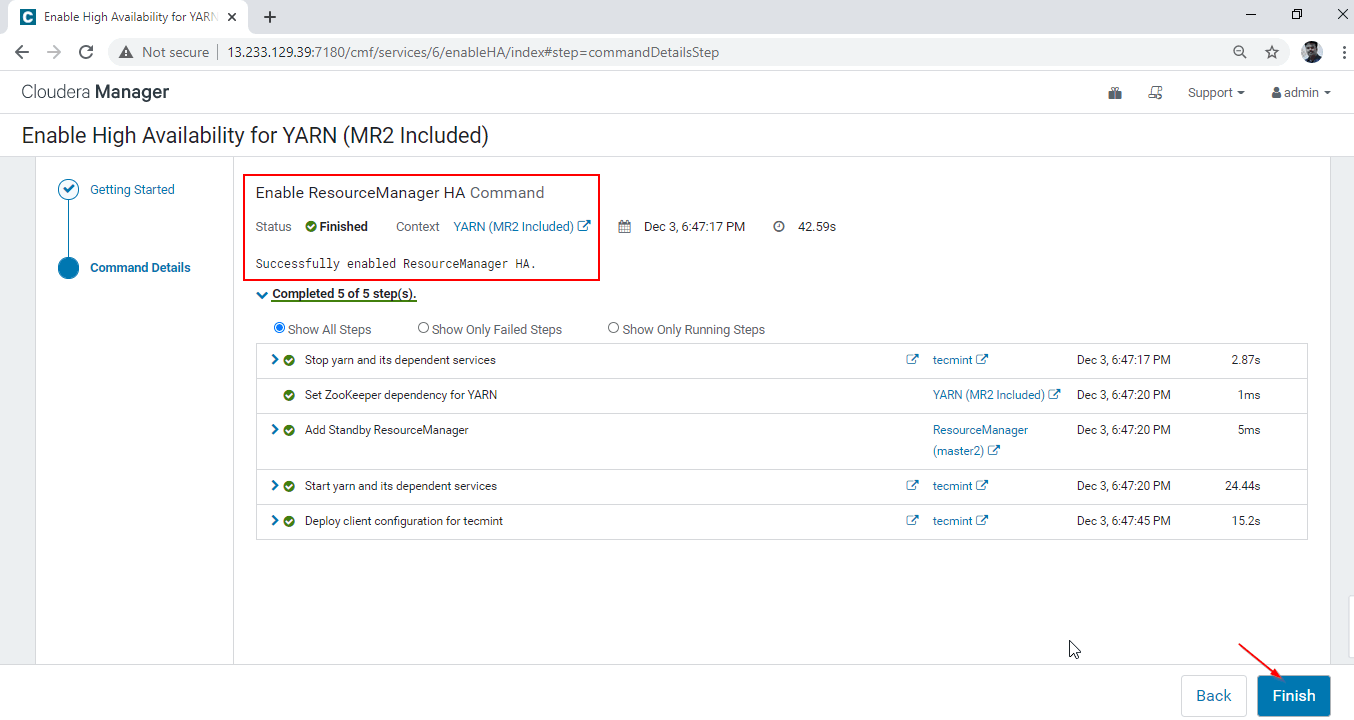Select Show Only Running Steps option
Image resolution: width=1354 pixels, height=720 pixels.
coord(613,328)
